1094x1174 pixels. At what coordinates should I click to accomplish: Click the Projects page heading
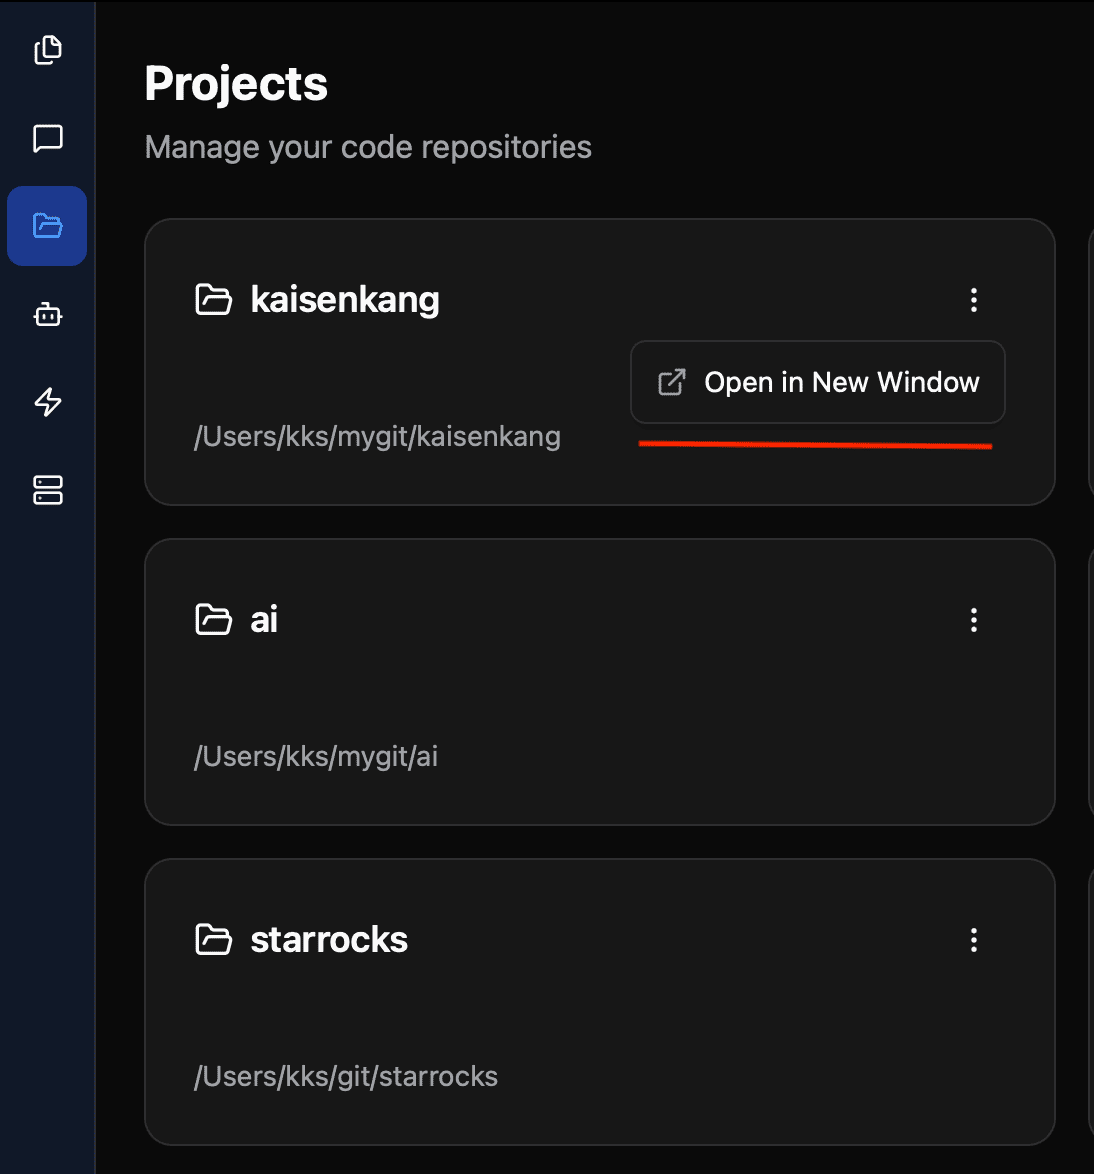tap(236, 84)
